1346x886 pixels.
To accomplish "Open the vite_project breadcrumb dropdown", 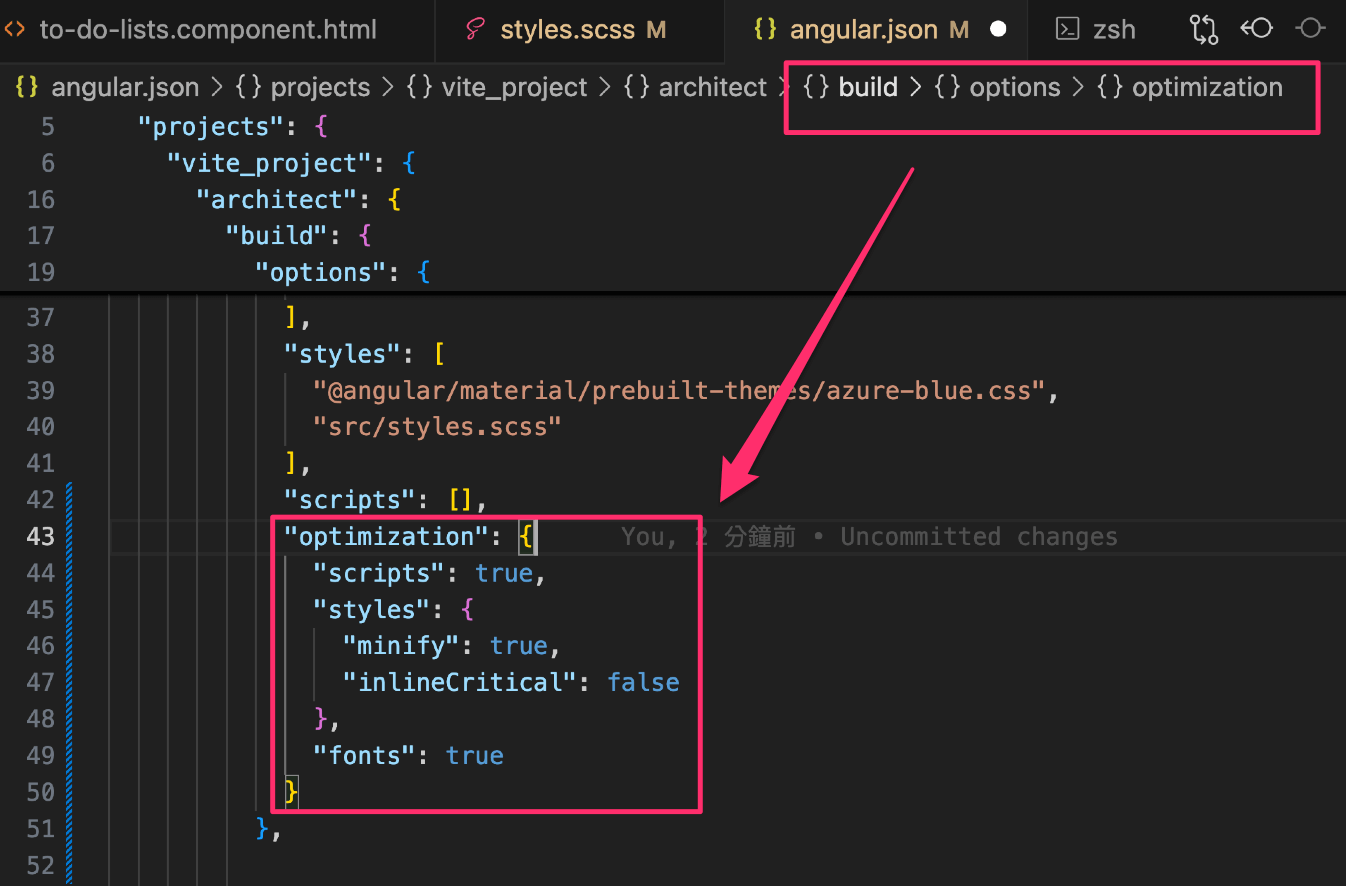I will point(516,88).
